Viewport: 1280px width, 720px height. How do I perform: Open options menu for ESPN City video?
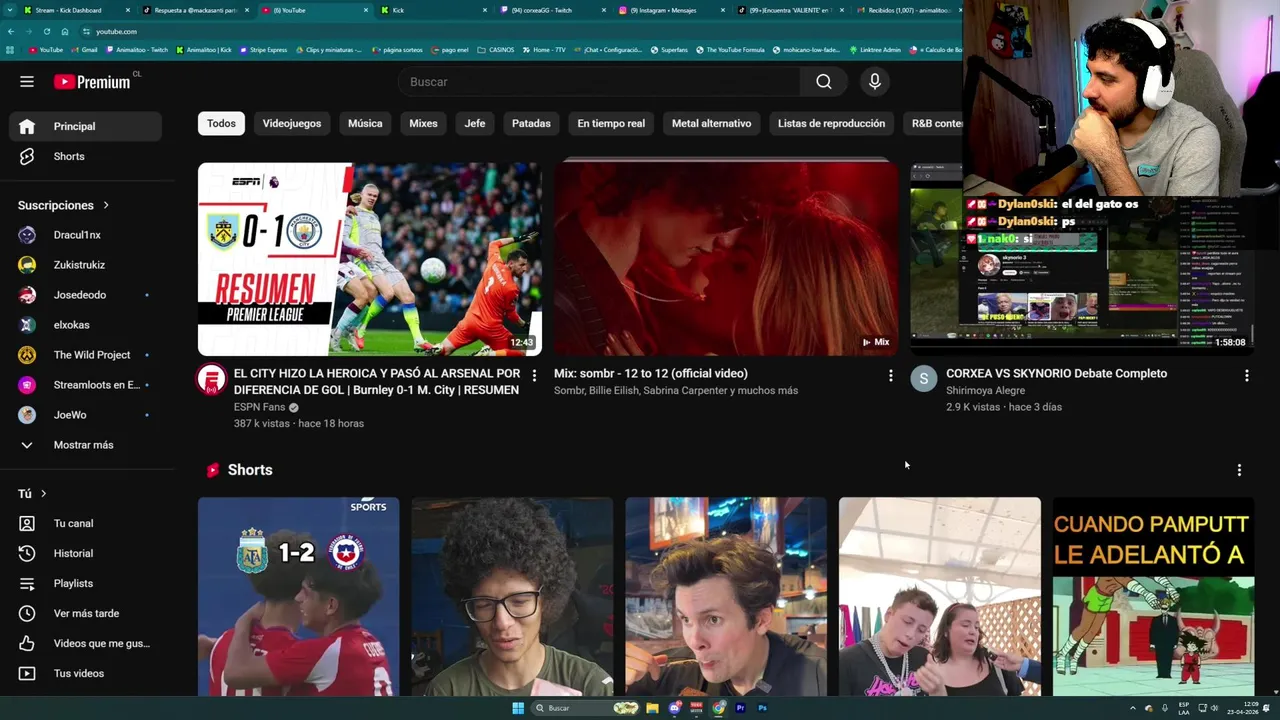tap(534, 375)
